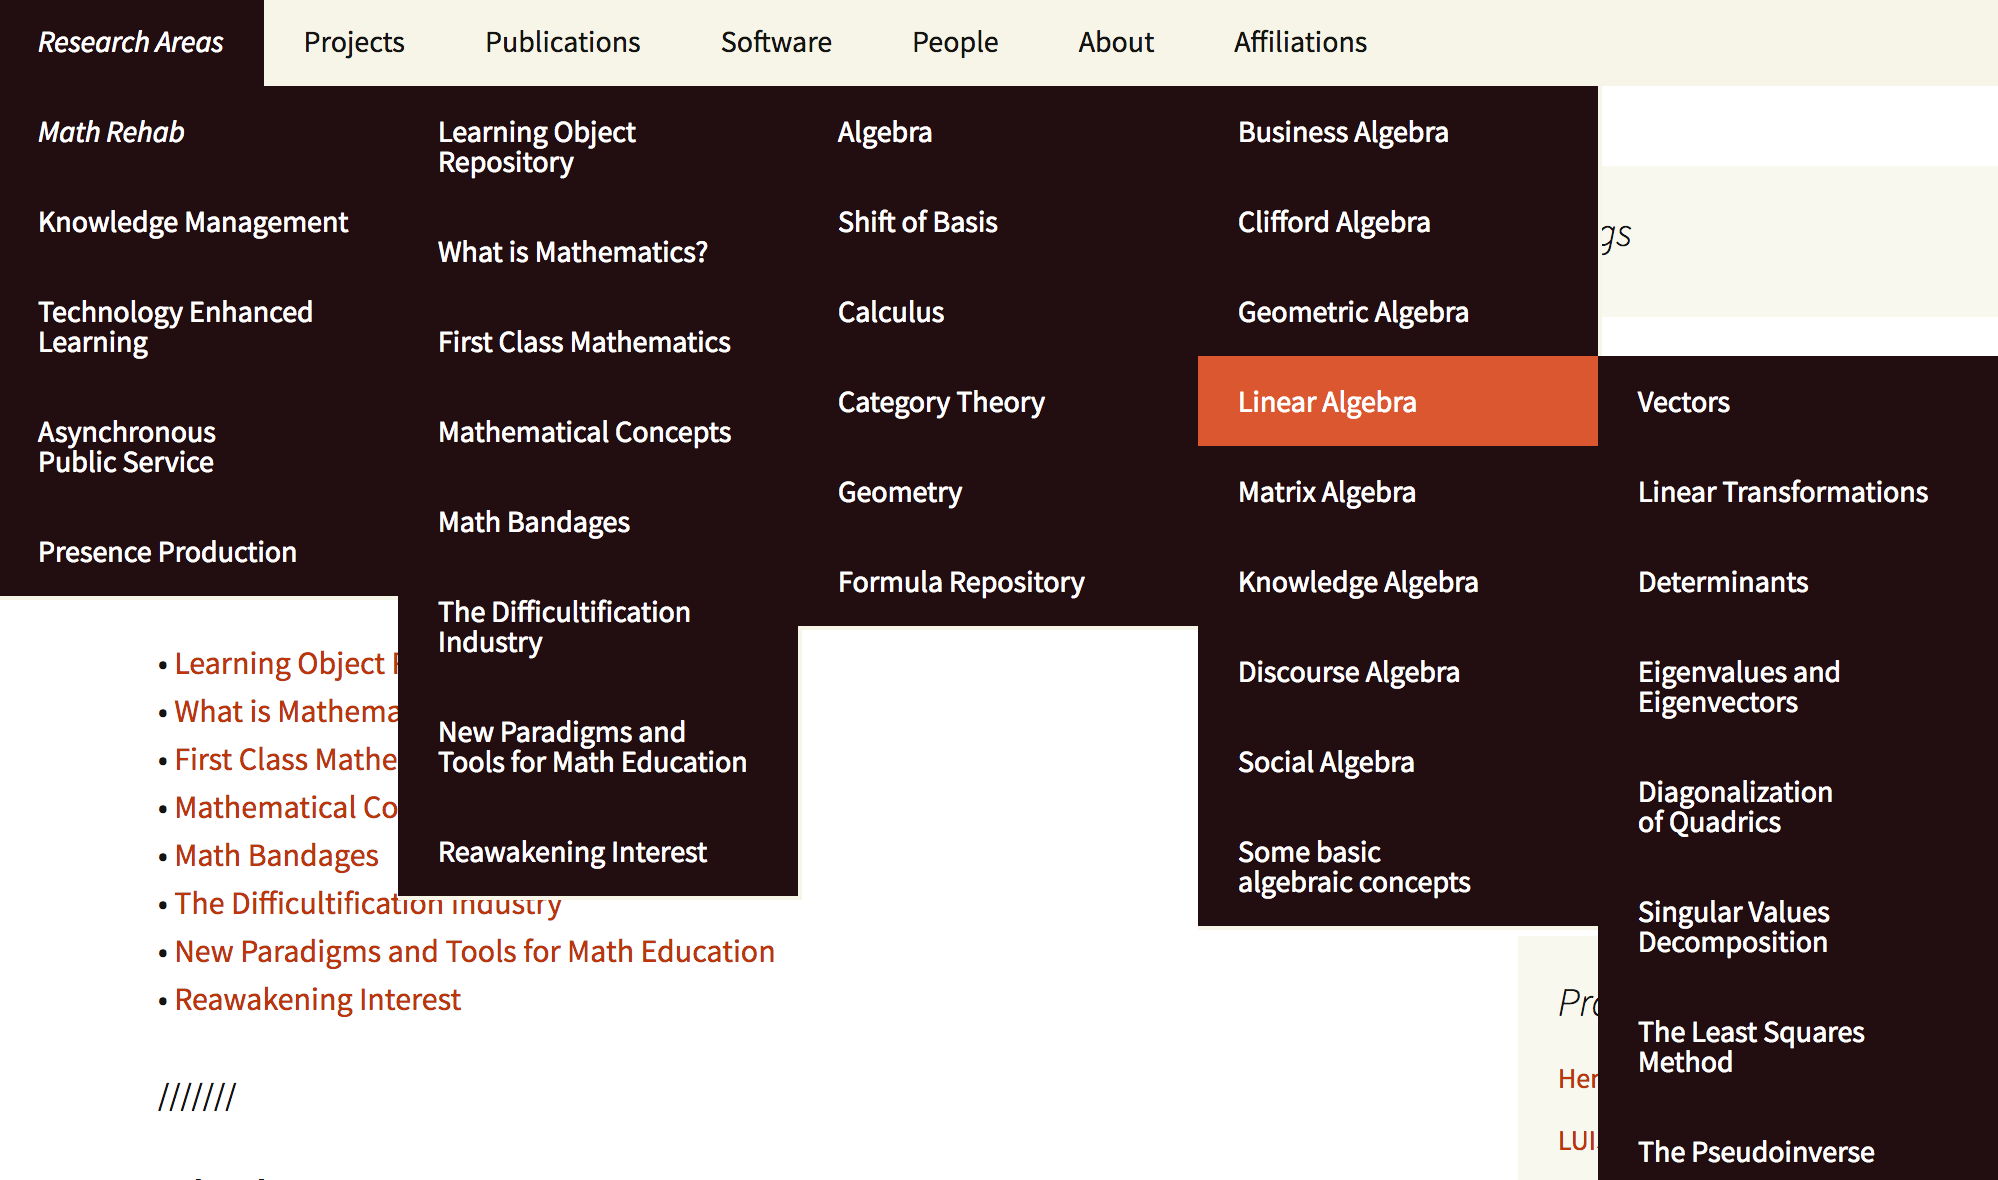Select Knowledge Management research area
The width and height of the screenshot is (1998, 1180).
(x=193, y=222)
